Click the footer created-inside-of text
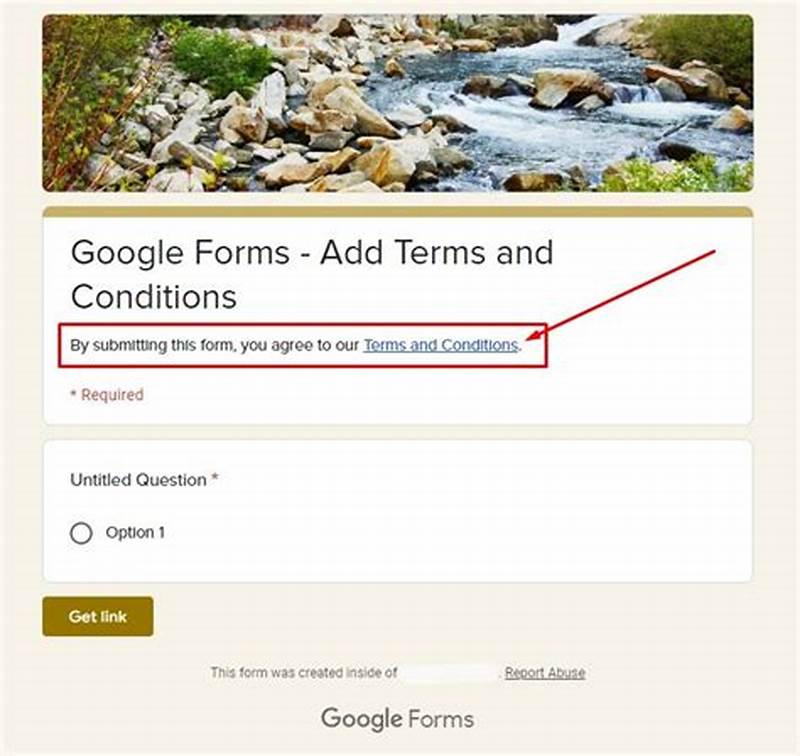 pyautogui.click(x=303, y=673)
